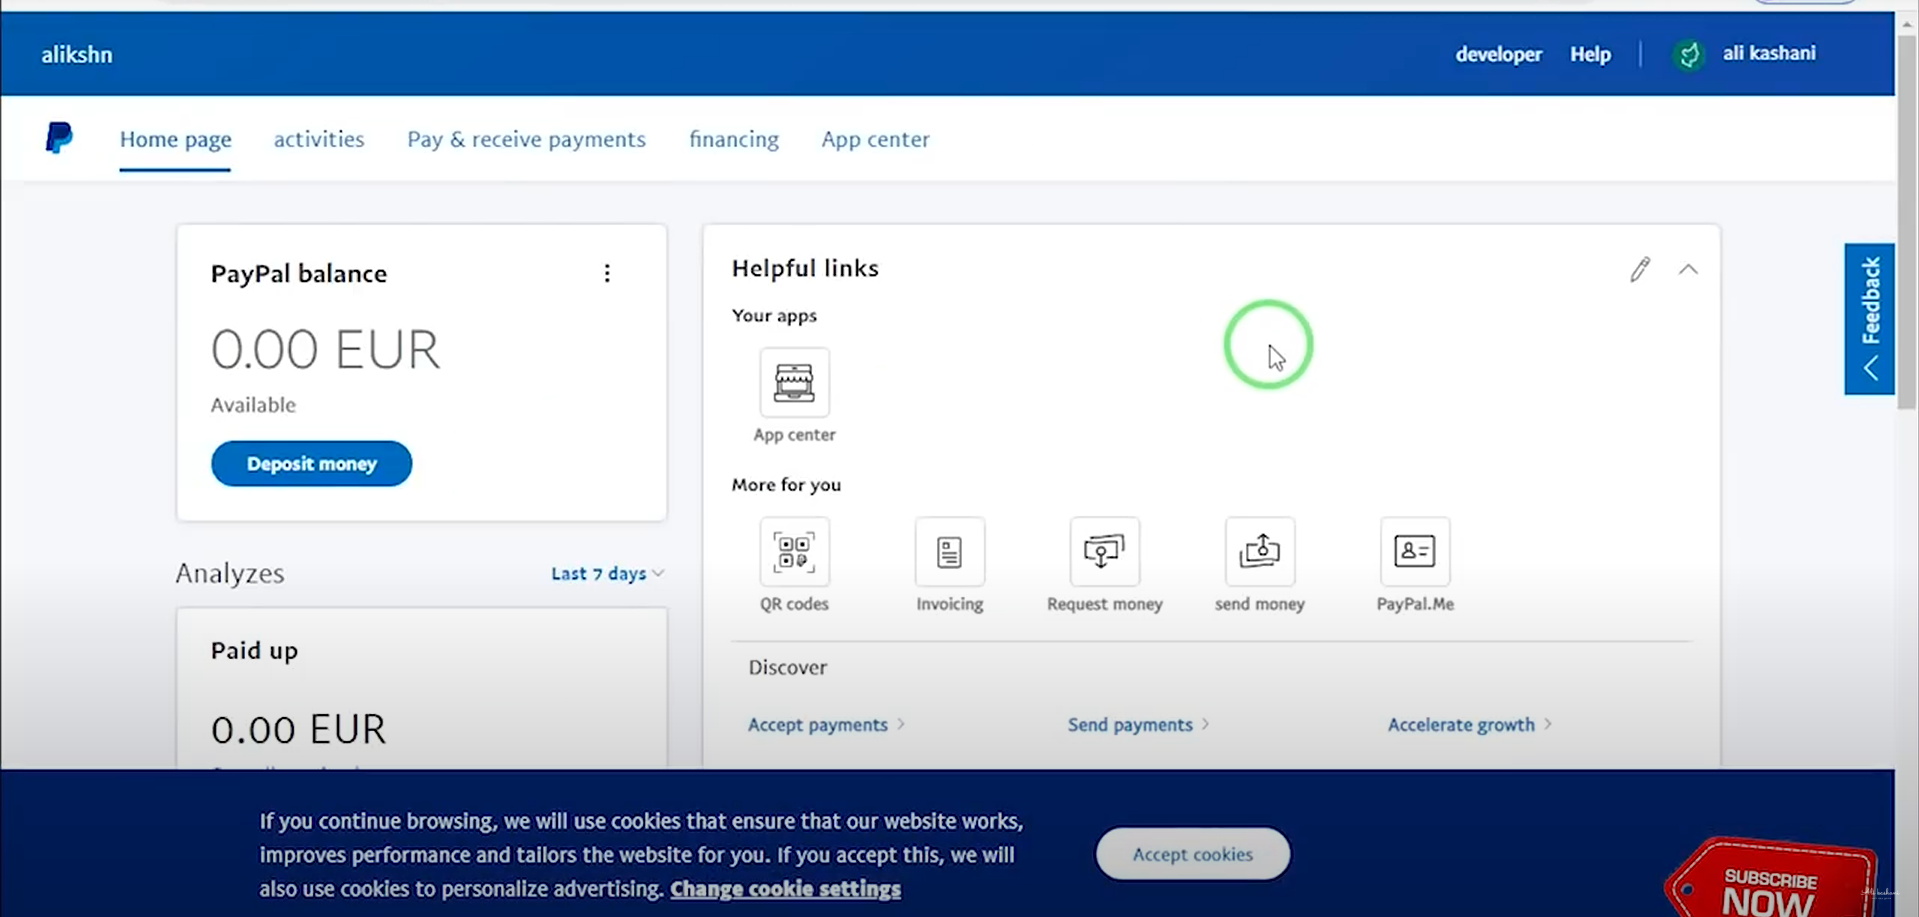Click the Accept cookies button
This screenshot has height=917, width=1919.
pyautogui.click(x=1192, y=854)
